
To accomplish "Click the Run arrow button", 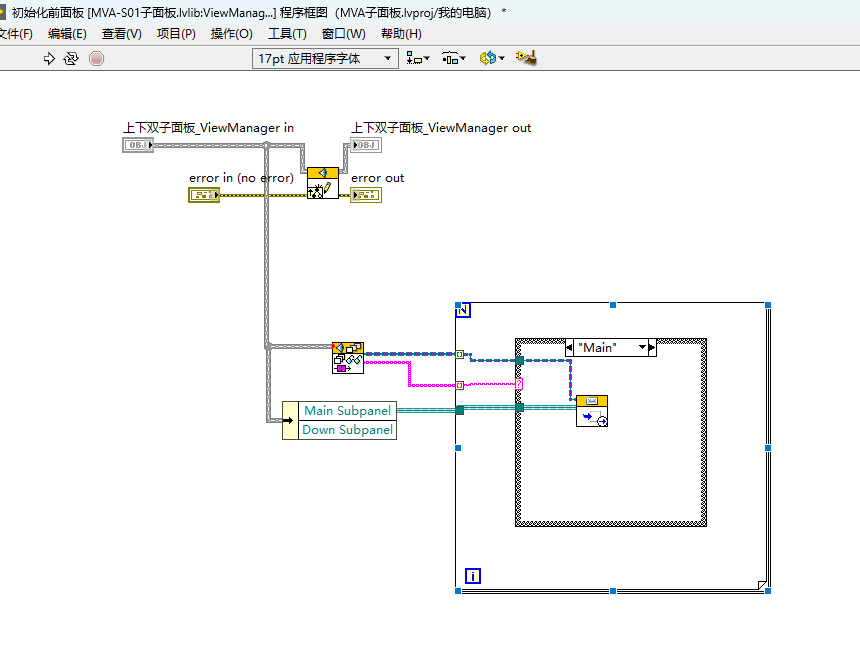I will [x=49, y=59].
